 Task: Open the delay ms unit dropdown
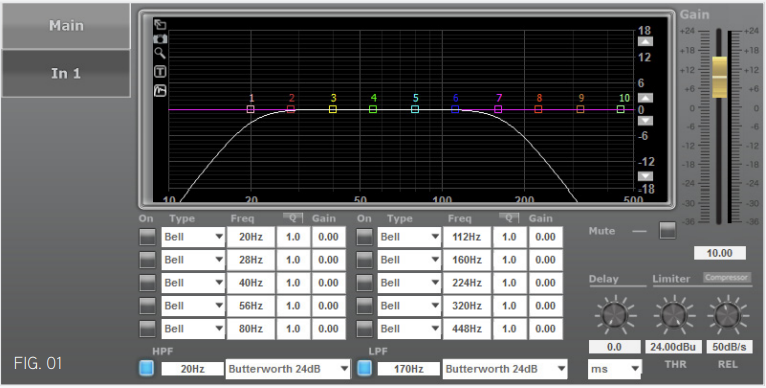click(615, 369)
